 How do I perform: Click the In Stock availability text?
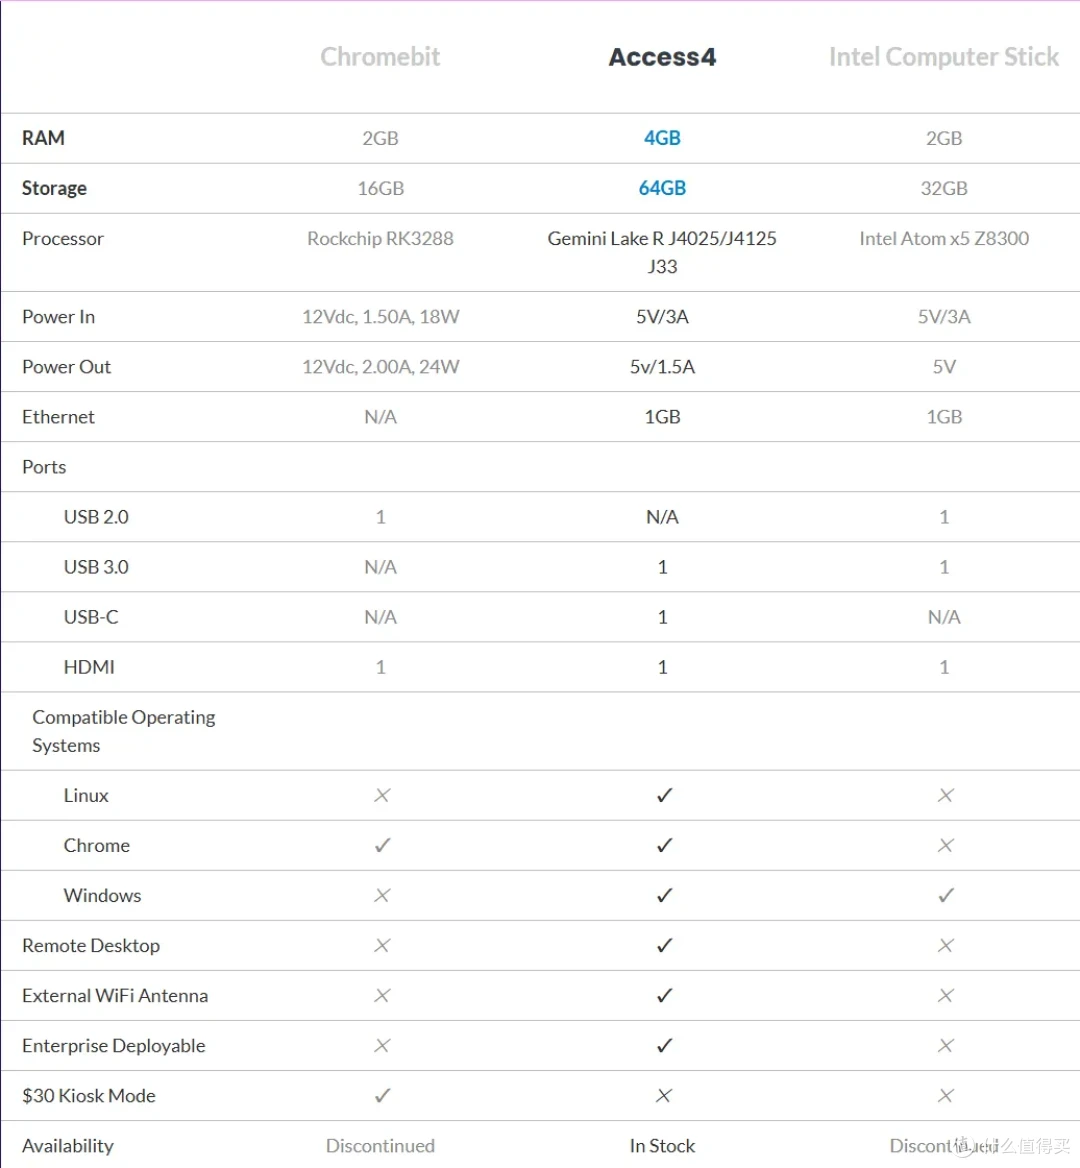[x=662, y=1146]
